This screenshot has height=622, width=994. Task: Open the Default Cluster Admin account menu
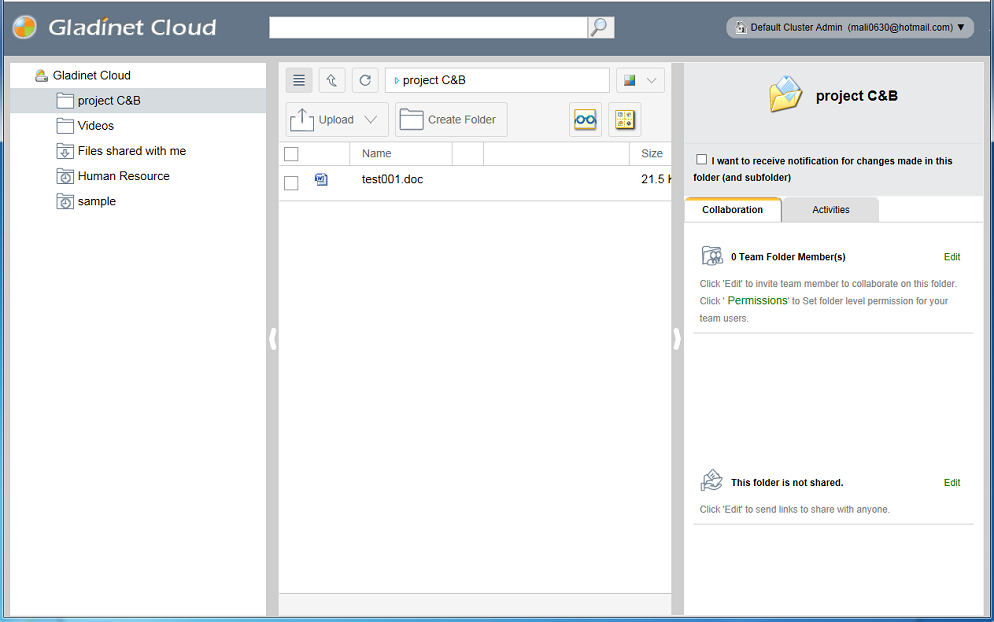pos(849,27)
